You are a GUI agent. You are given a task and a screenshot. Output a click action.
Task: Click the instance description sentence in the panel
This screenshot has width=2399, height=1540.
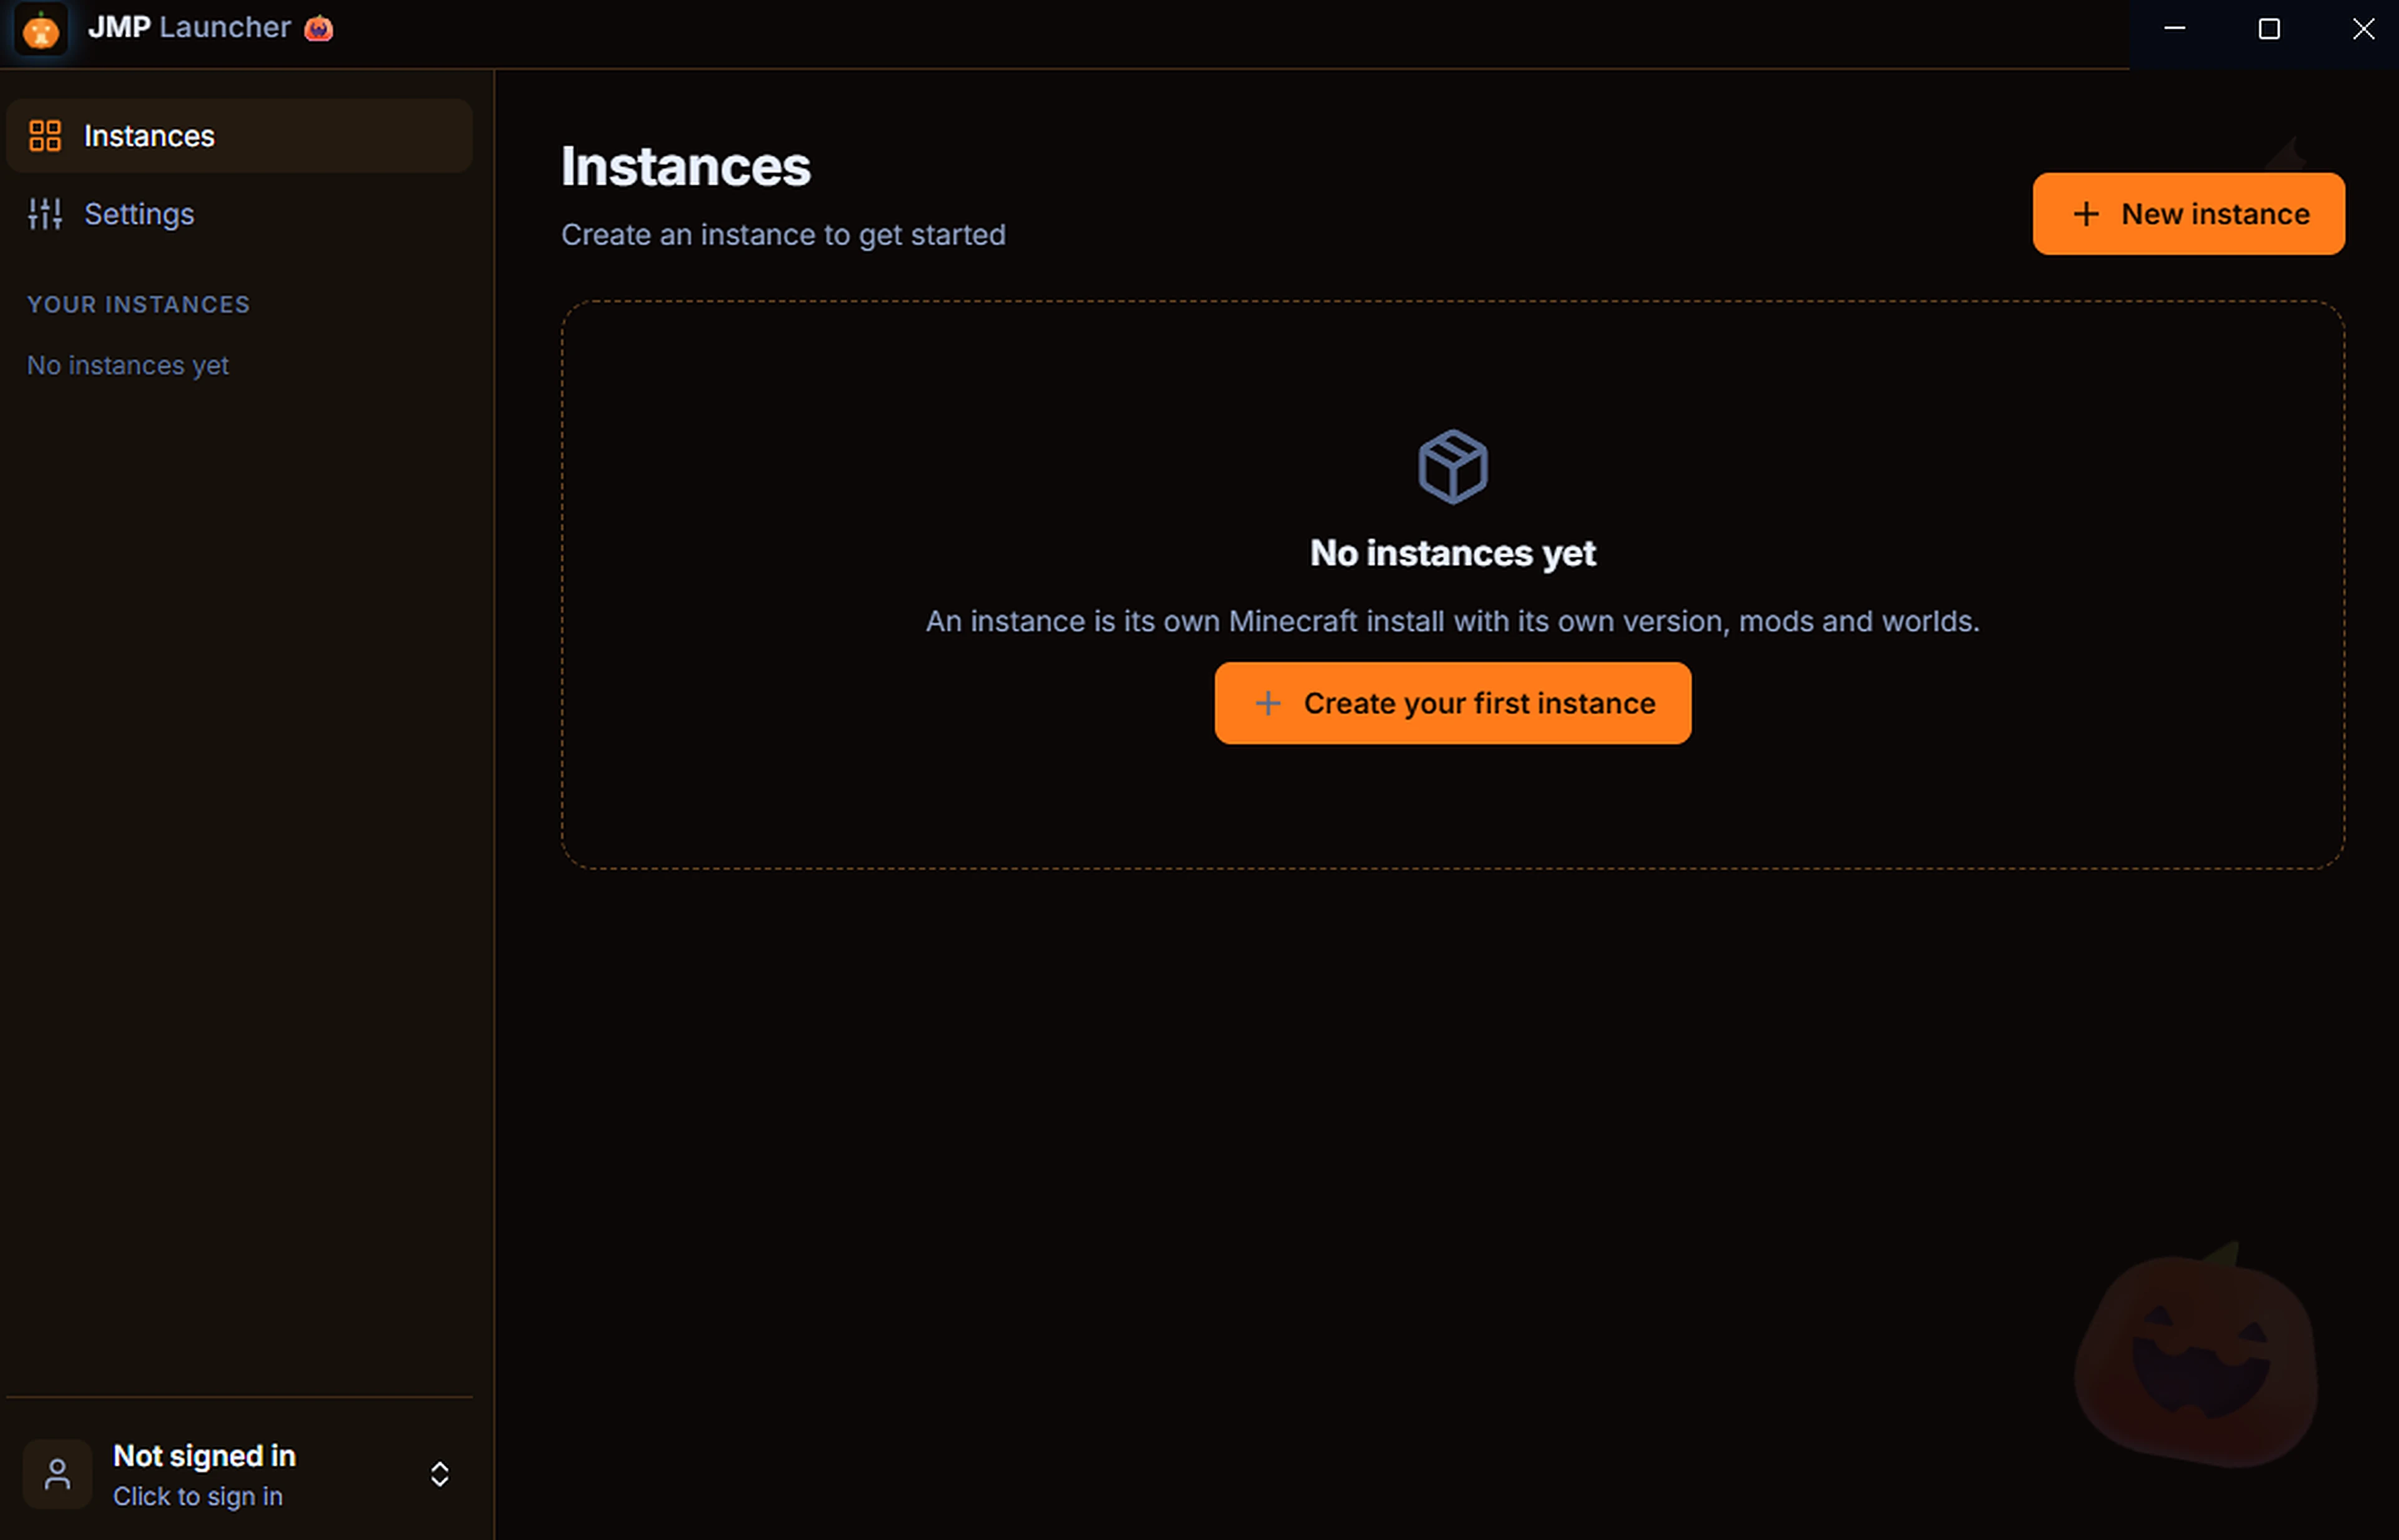[1452, 621]
